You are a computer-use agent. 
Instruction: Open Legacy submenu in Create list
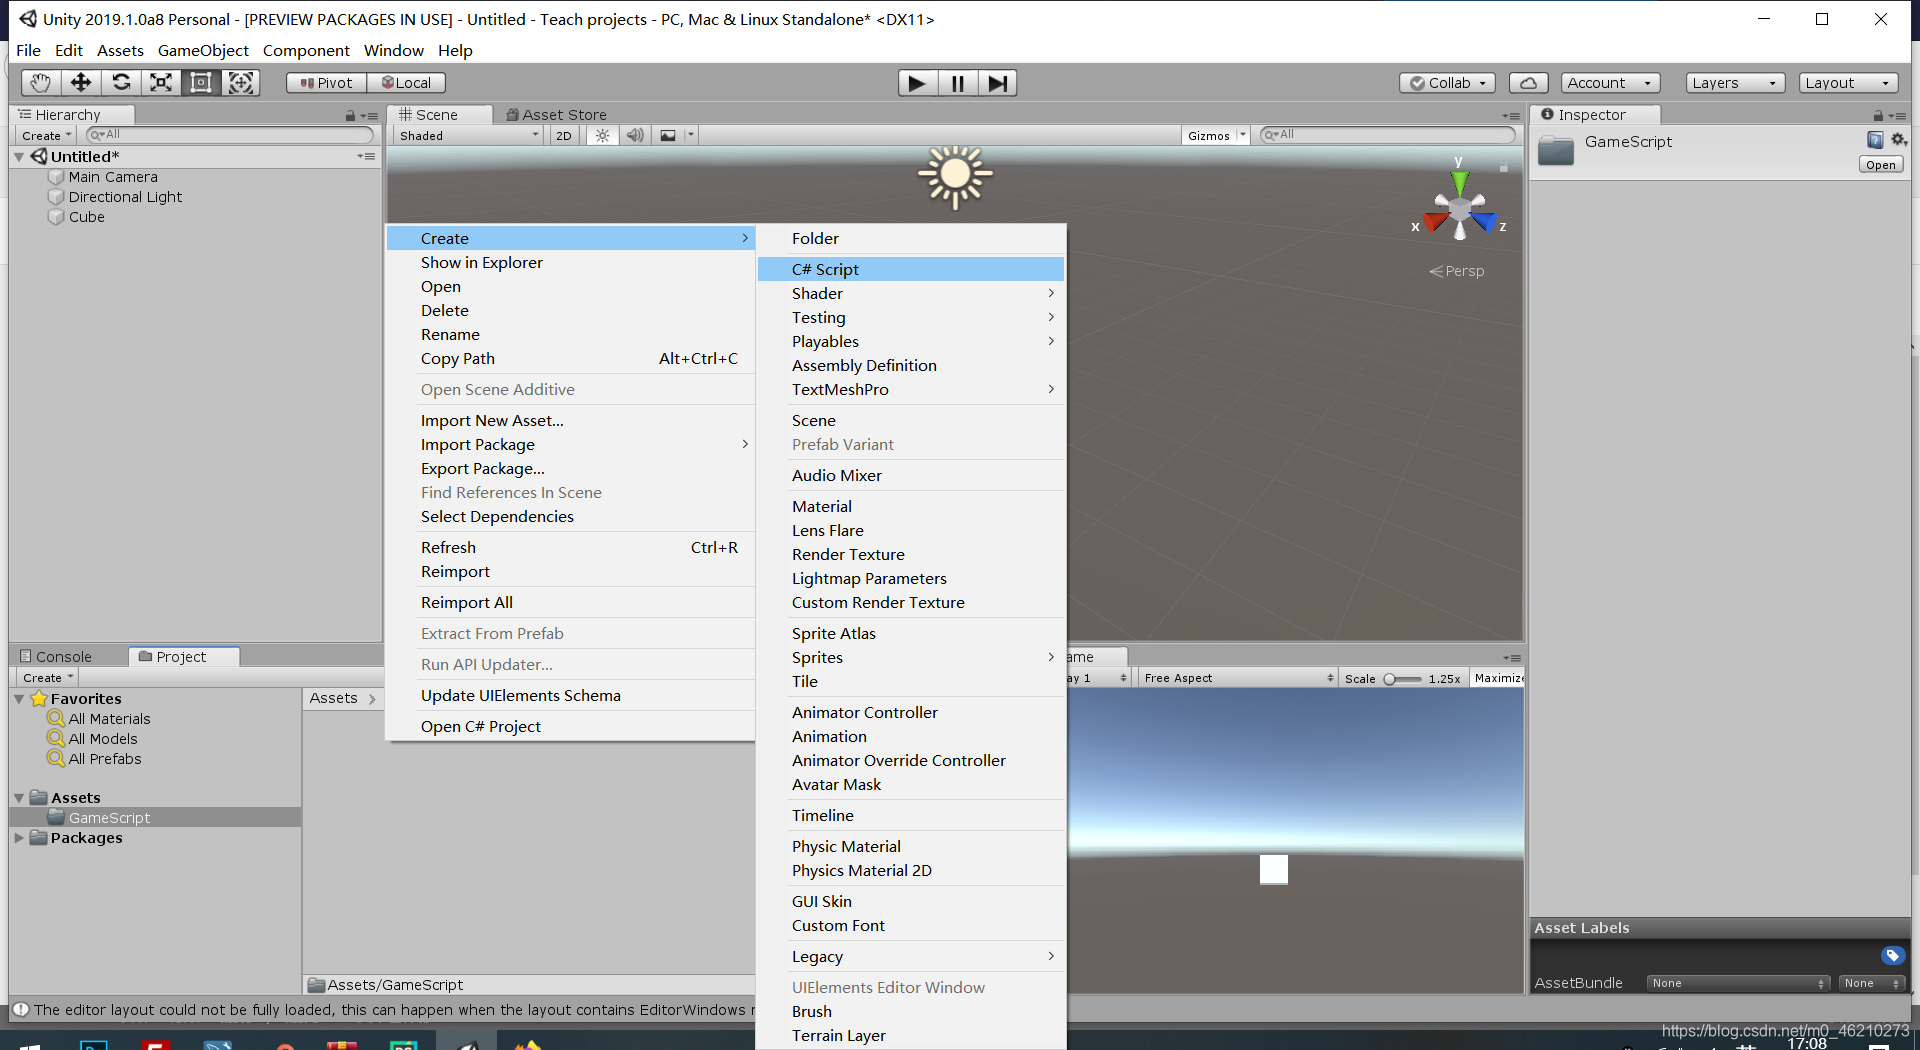911,956
